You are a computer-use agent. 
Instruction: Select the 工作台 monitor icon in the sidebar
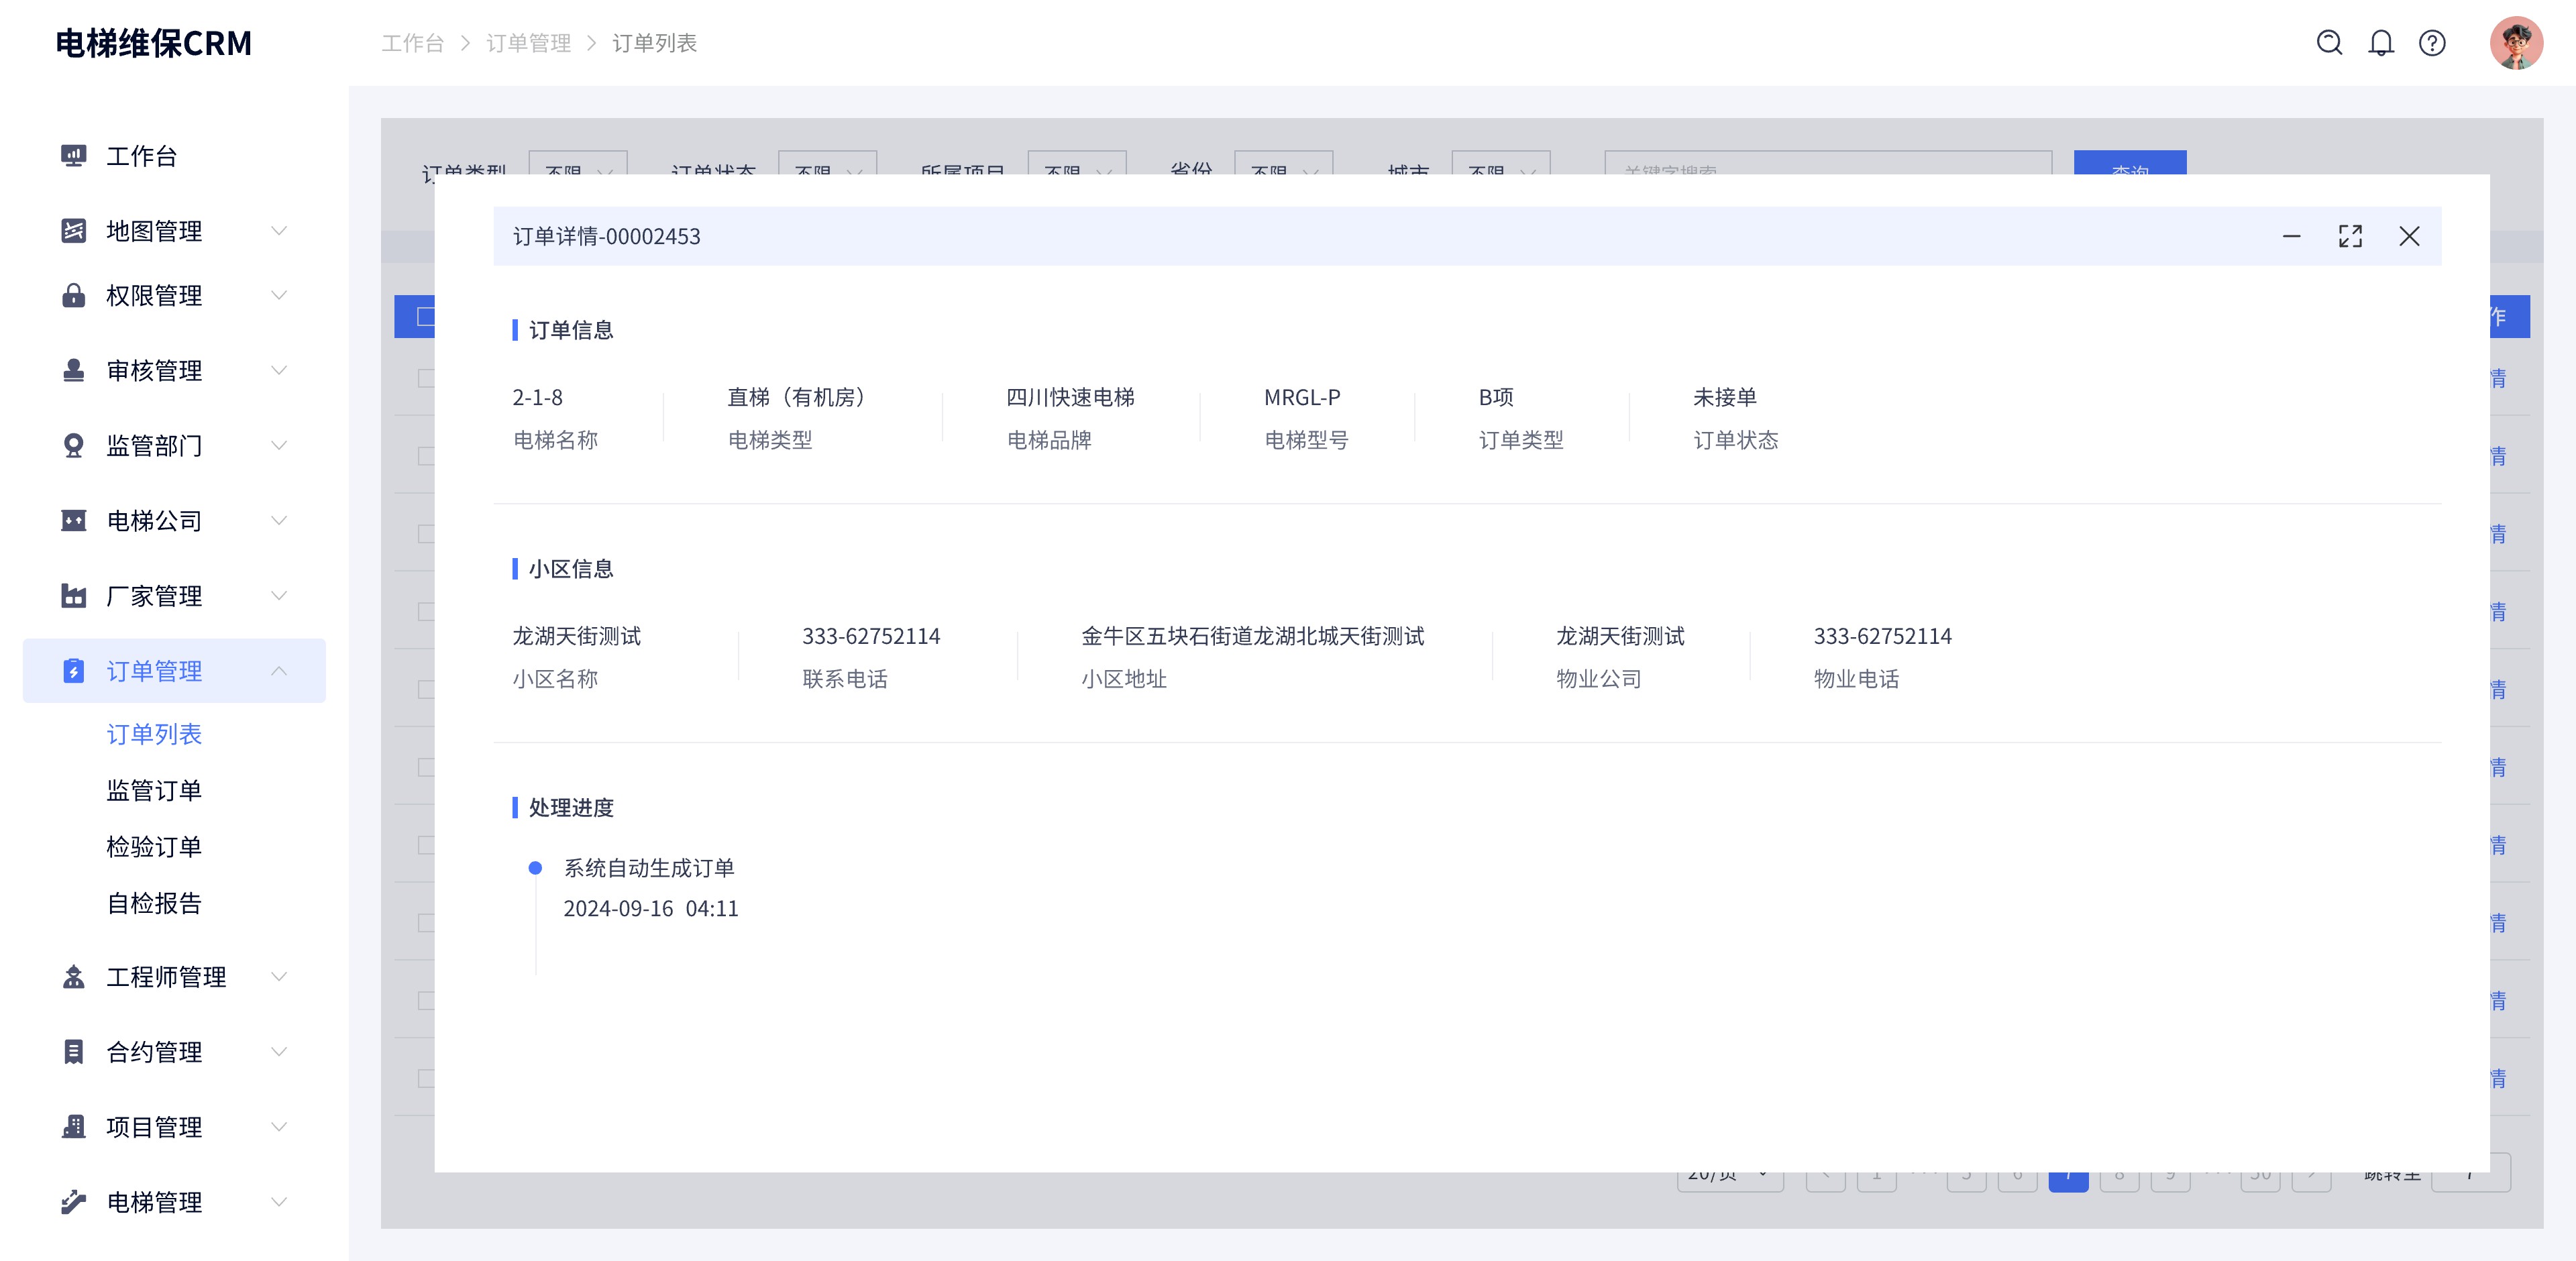(x=73, y=155)
